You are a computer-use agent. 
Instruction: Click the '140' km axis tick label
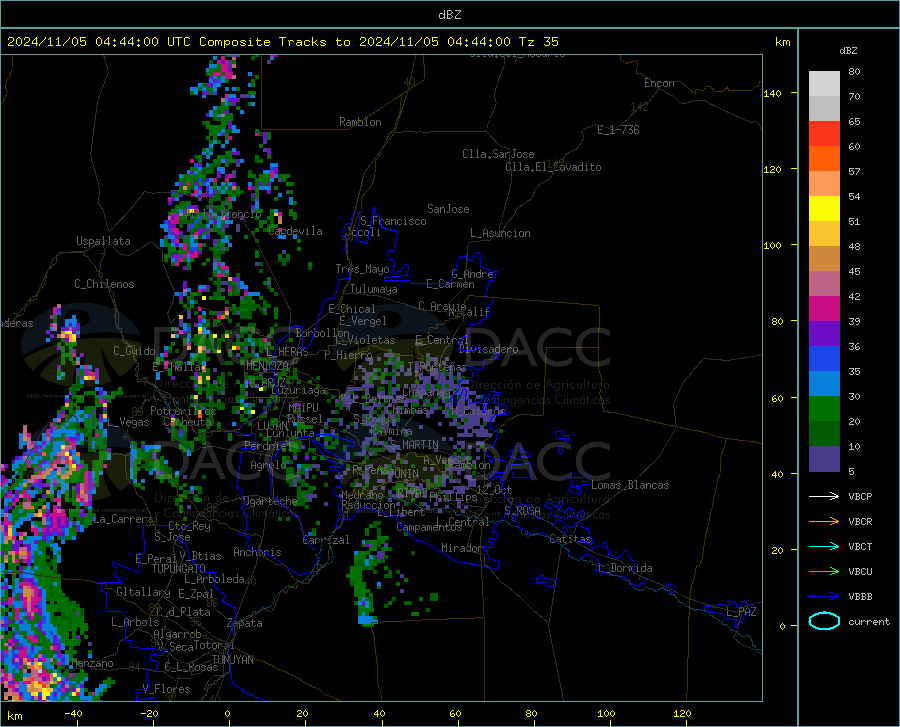(x=772, y=93)
